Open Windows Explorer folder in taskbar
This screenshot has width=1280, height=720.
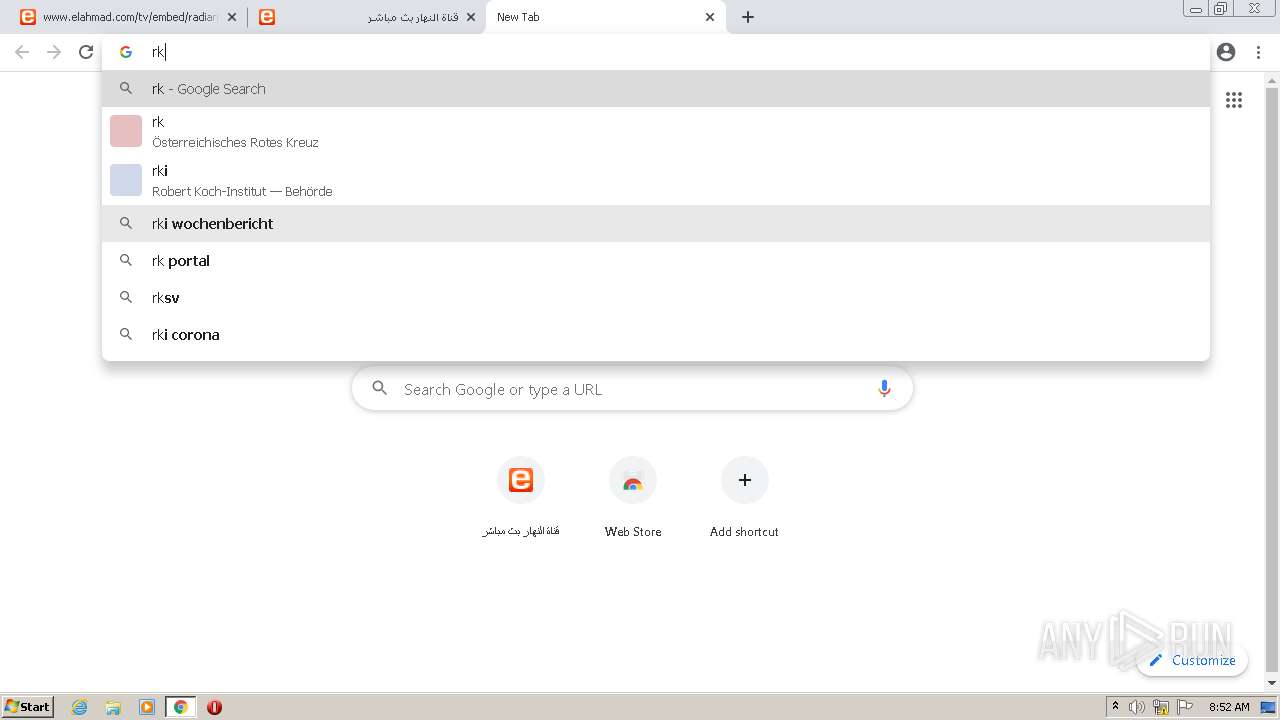click(x=113, y=707)
